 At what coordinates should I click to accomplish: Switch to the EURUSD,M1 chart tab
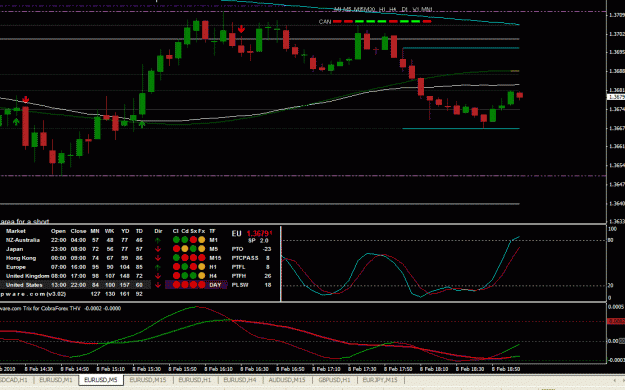[56, 380]
